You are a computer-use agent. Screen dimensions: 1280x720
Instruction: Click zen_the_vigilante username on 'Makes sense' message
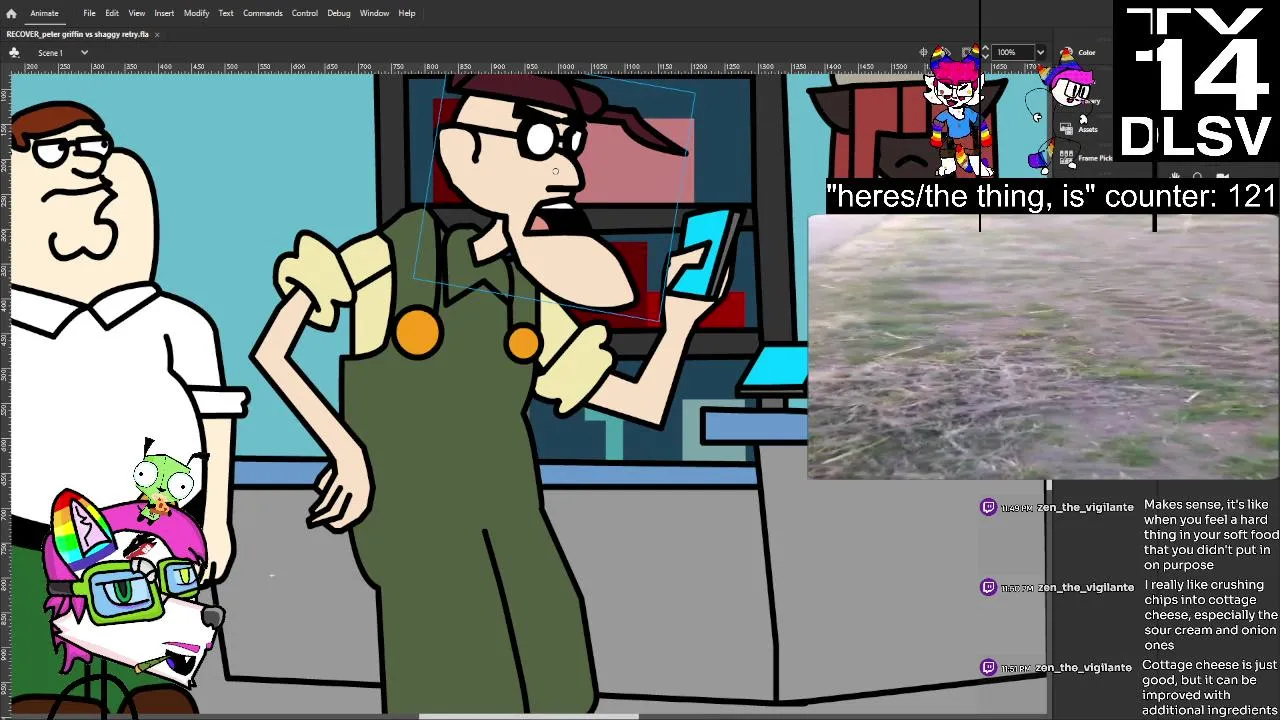coord(1085,507)
